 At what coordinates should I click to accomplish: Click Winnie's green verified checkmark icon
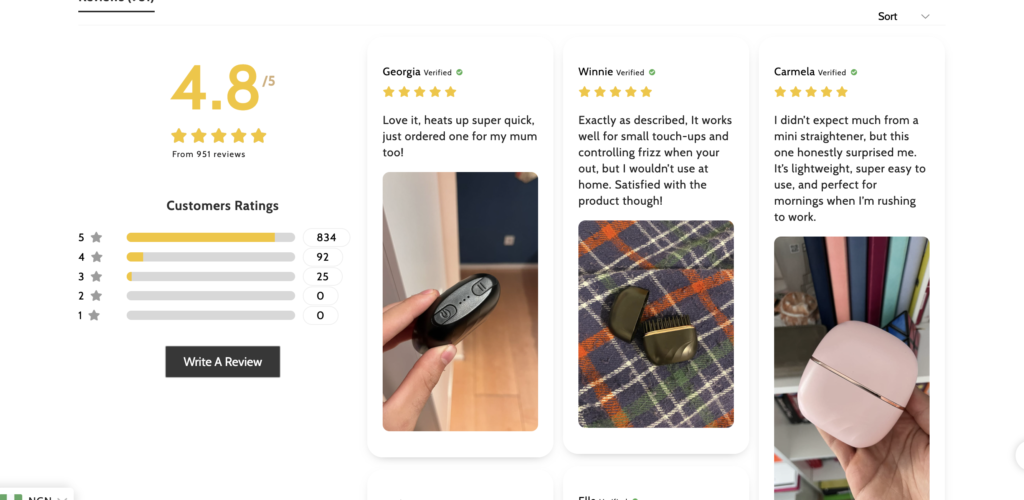tap(652, 72)
